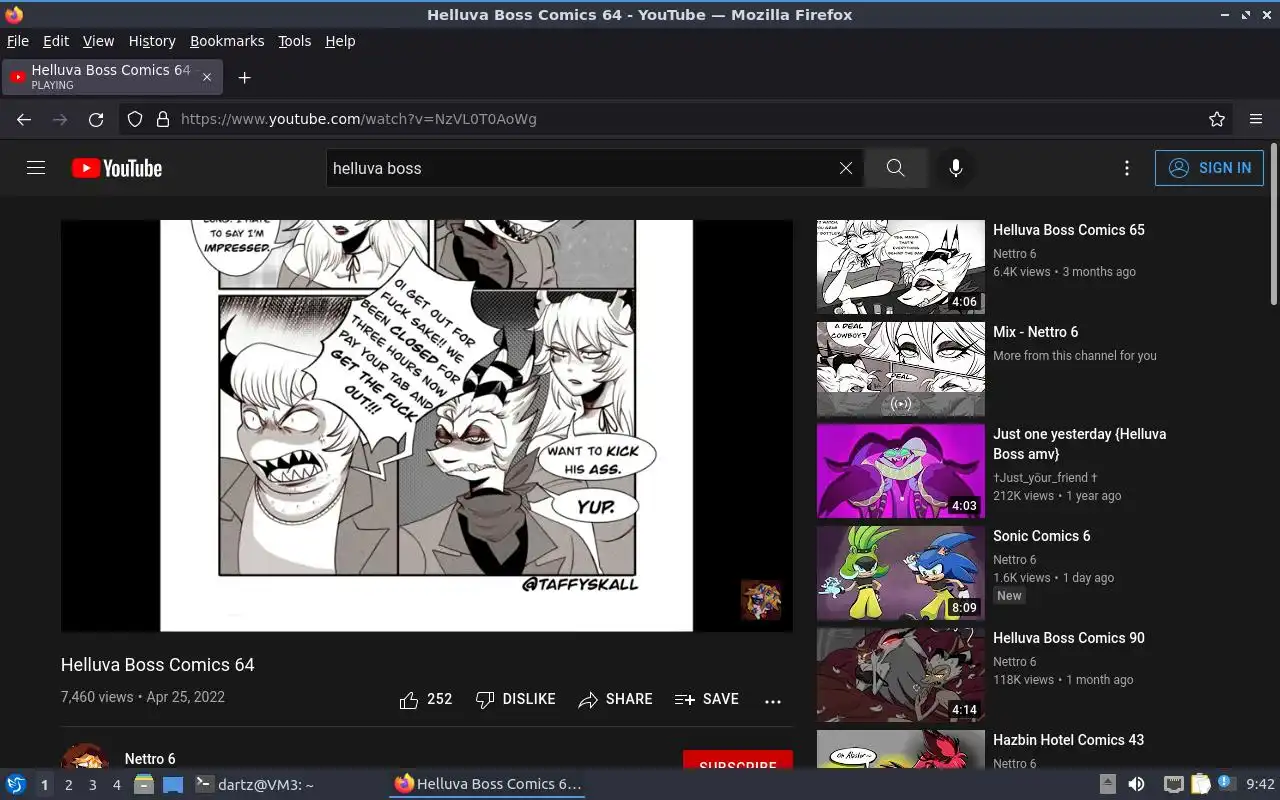
Task: Click Just one yesterday video title
Action: point(1080,444)
